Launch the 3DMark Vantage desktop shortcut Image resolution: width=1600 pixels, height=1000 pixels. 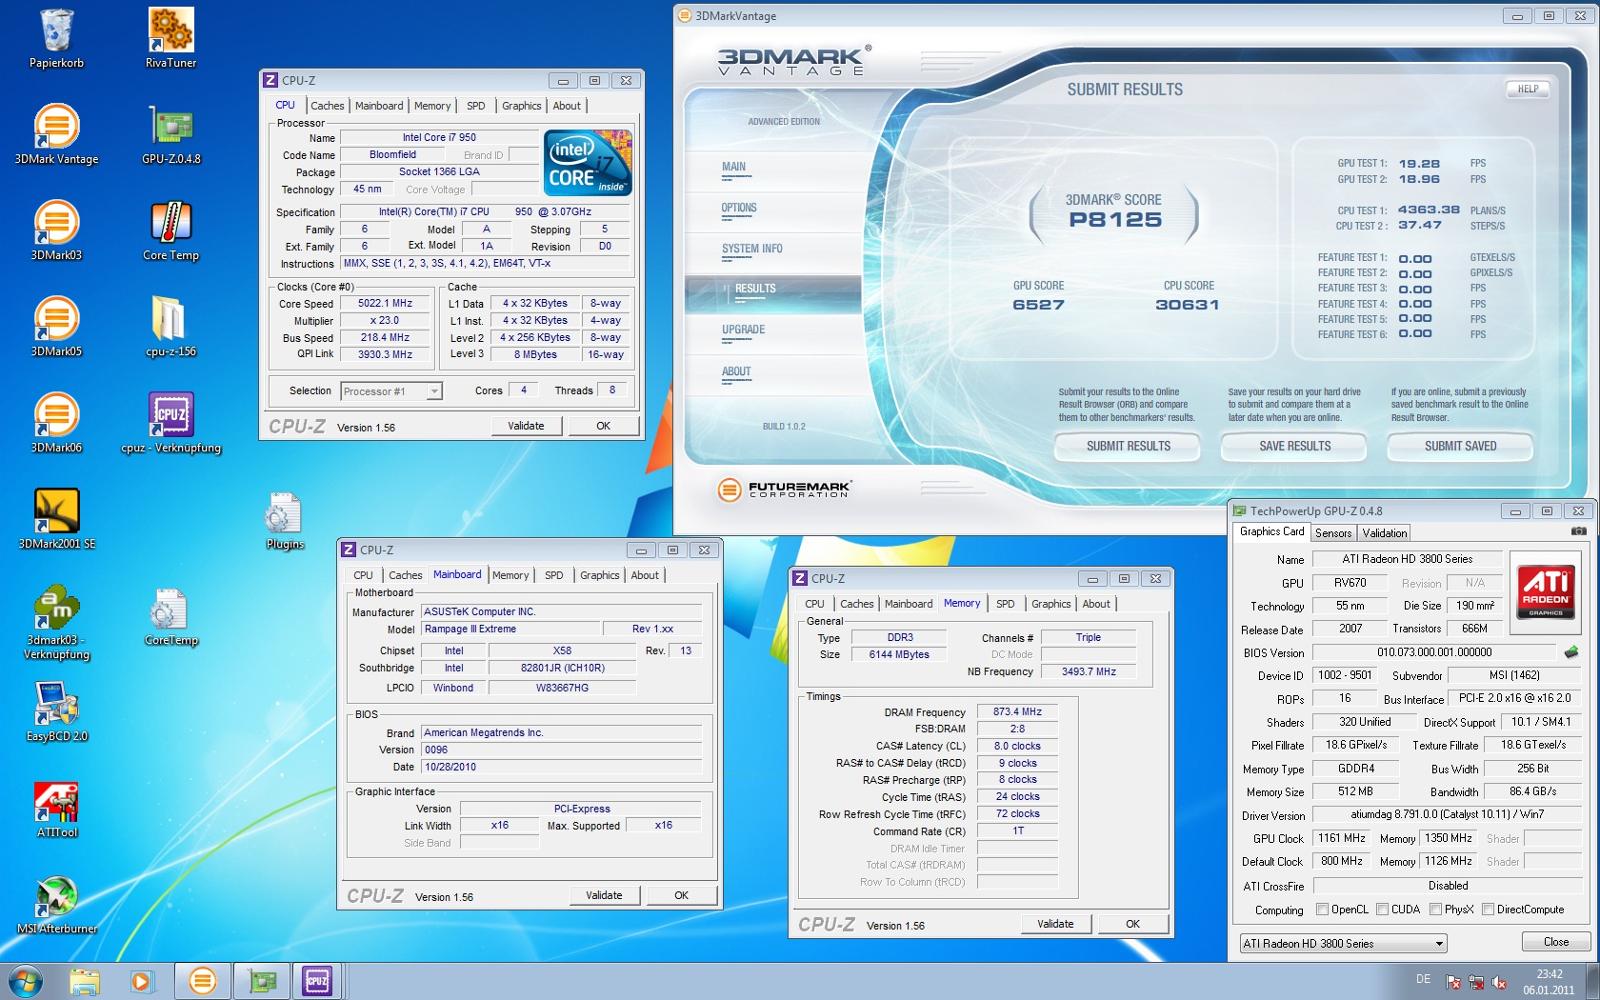point(57,134)
